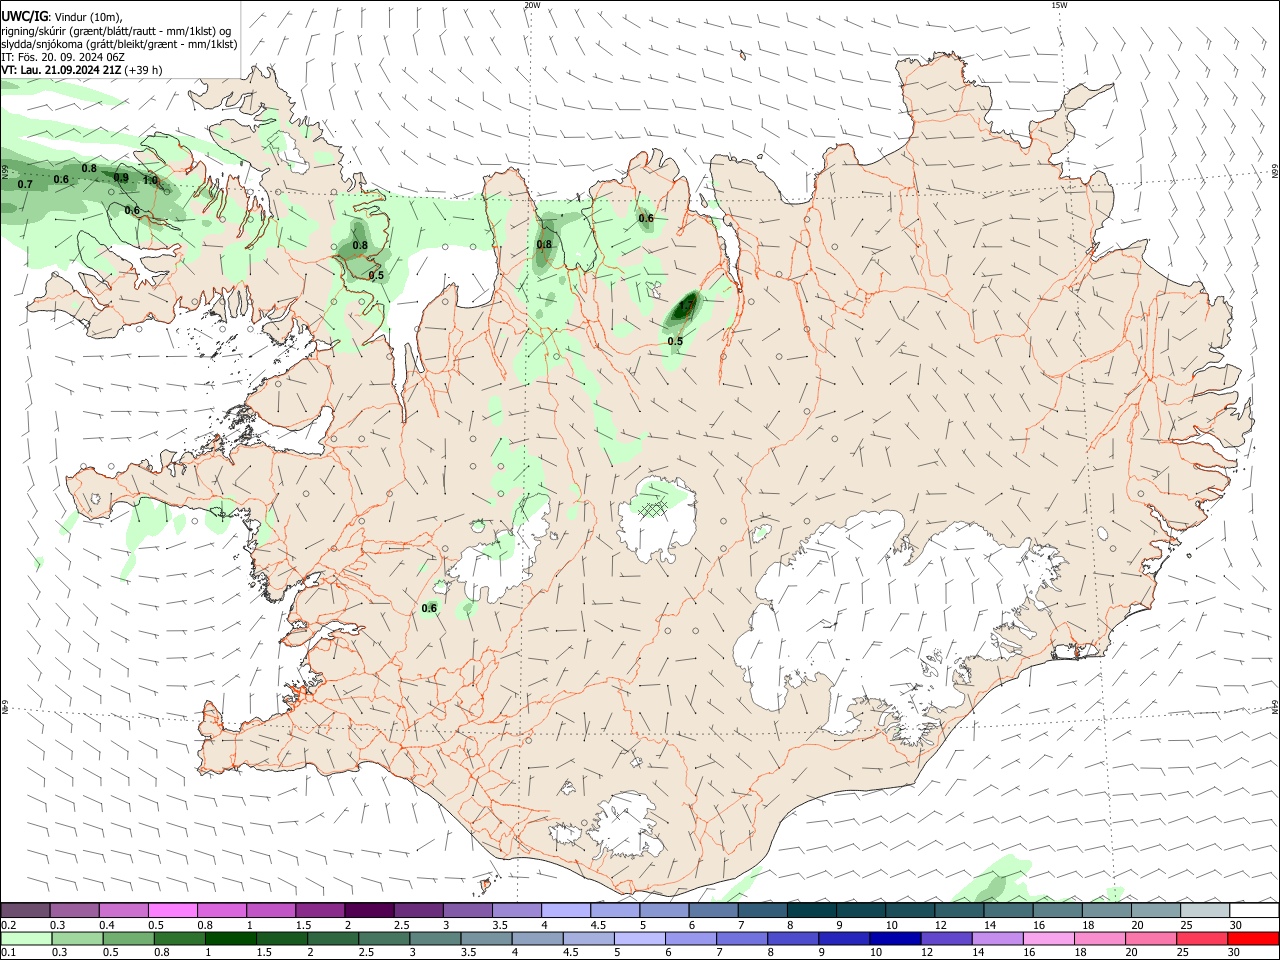Image resolution: width=1280 pixels, height=960 pixels.
Task: Select the 0.1 pale green swatch in lower legend row
Action: pos(26,938)
